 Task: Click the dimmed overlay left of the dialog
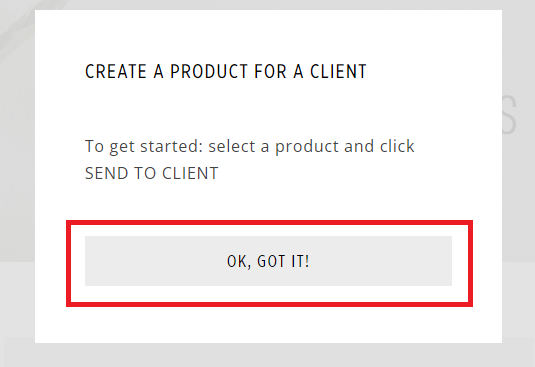point(17,171)
